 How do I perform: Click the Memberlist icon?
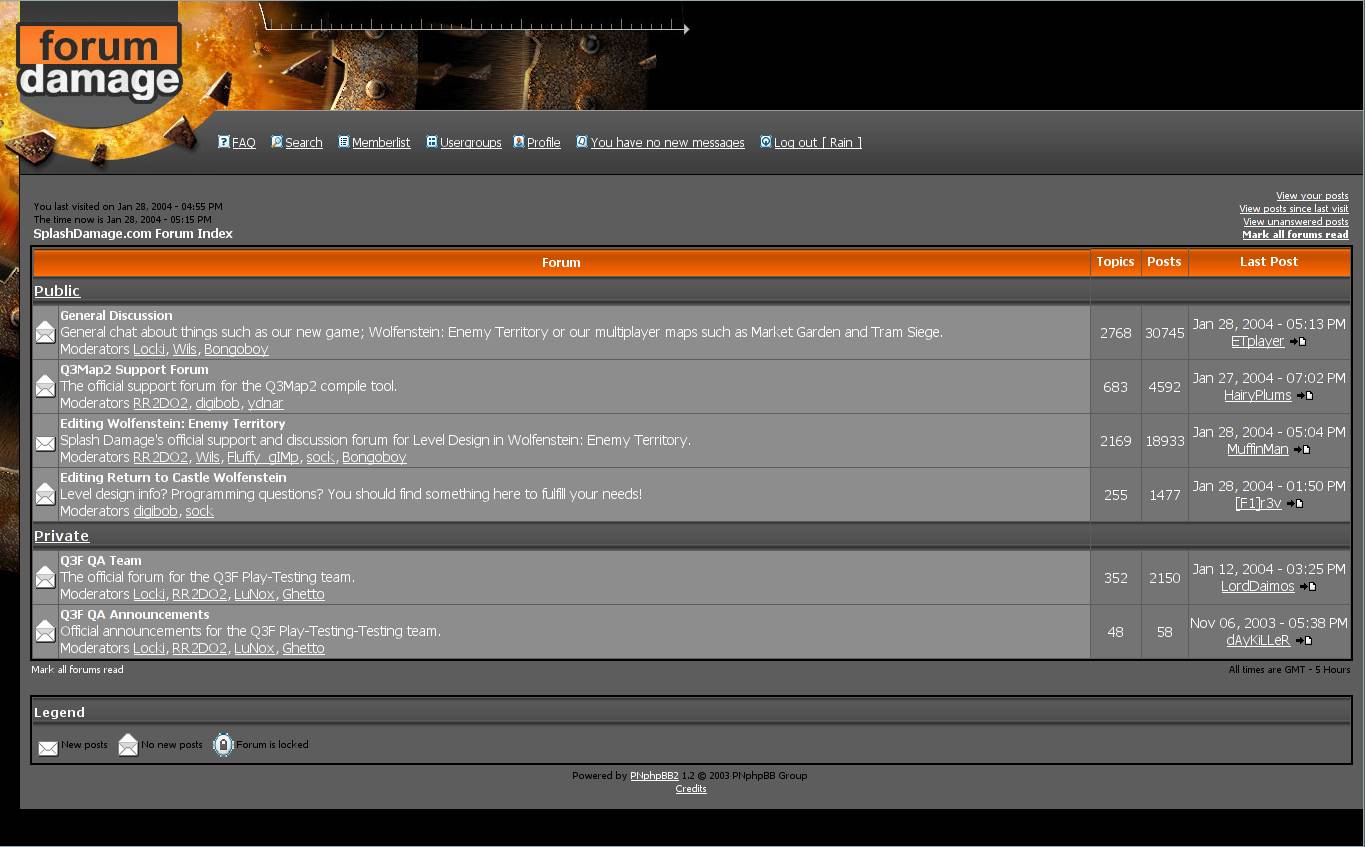pos(344,142)
